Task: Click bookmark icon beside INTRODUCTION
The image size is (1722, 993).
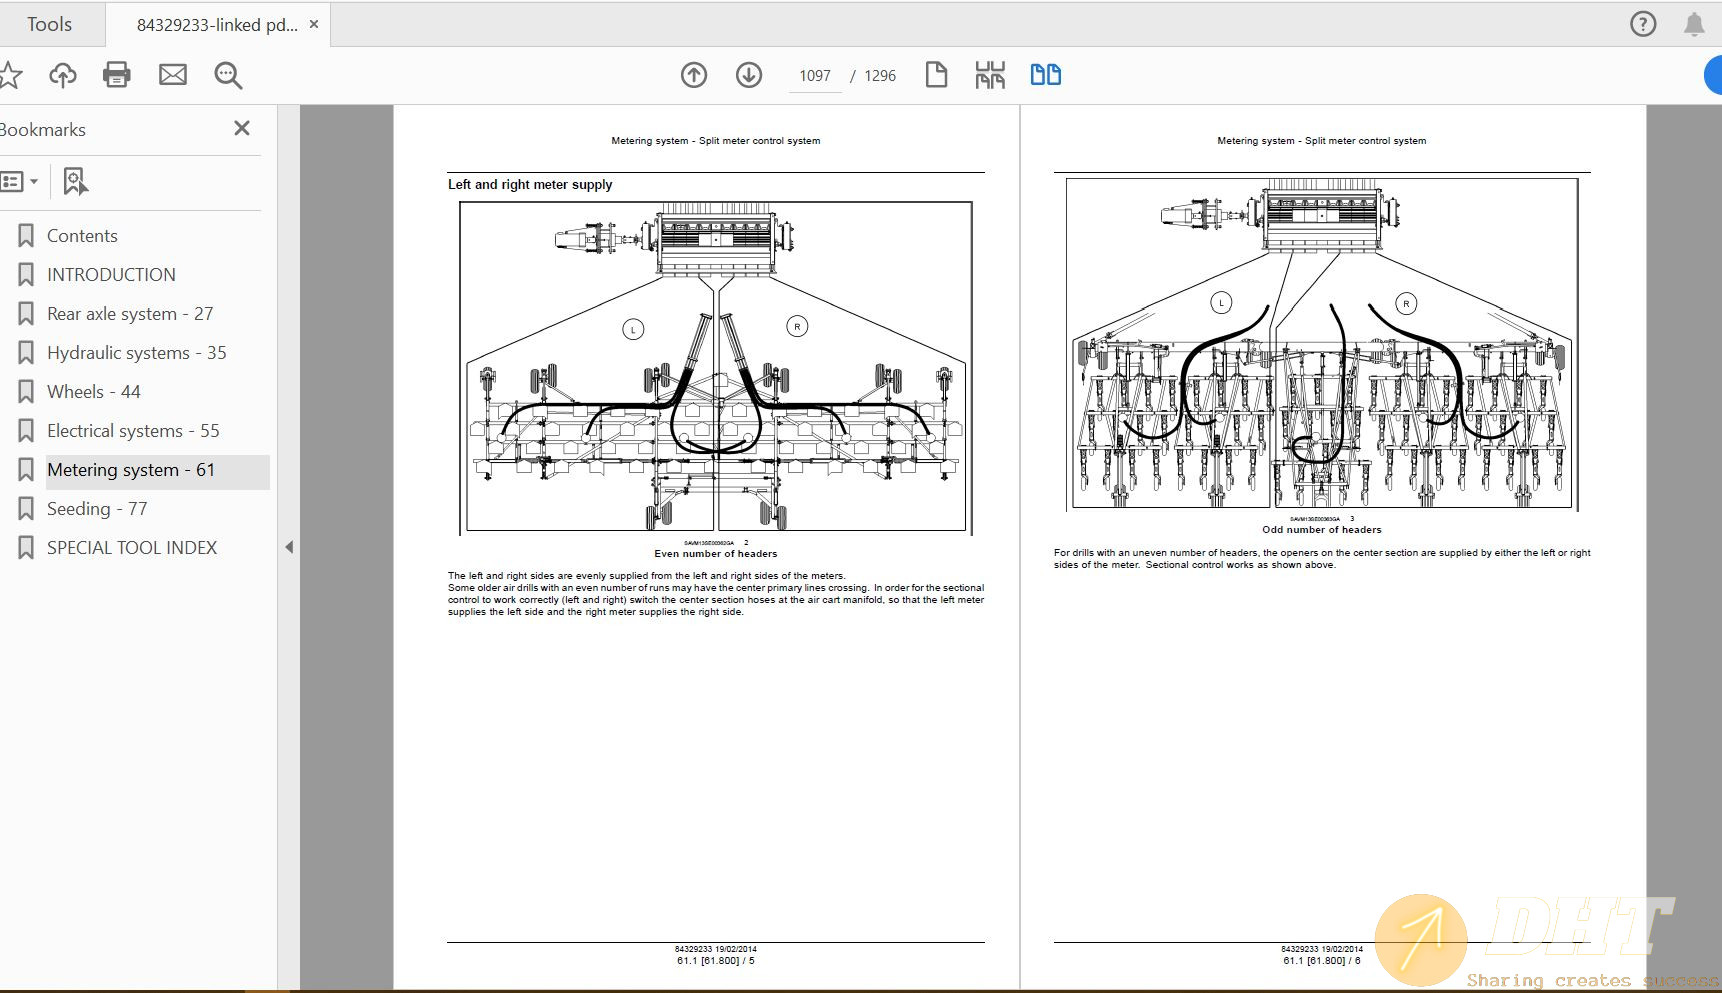Action: click(x=26, y=275)
